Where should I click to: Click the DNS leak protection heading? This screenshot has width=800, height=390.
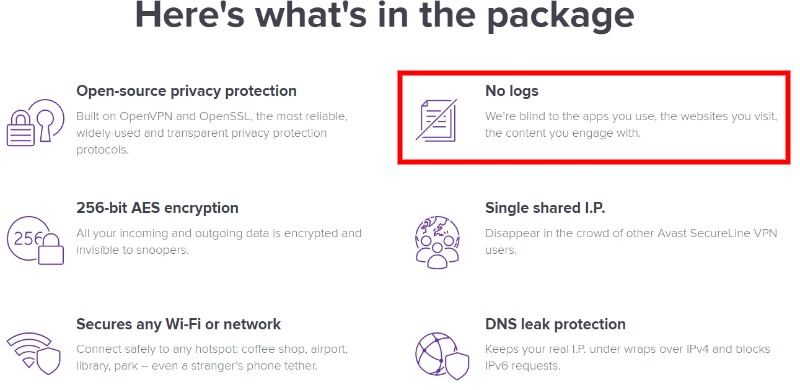click(x=555, y=324)
